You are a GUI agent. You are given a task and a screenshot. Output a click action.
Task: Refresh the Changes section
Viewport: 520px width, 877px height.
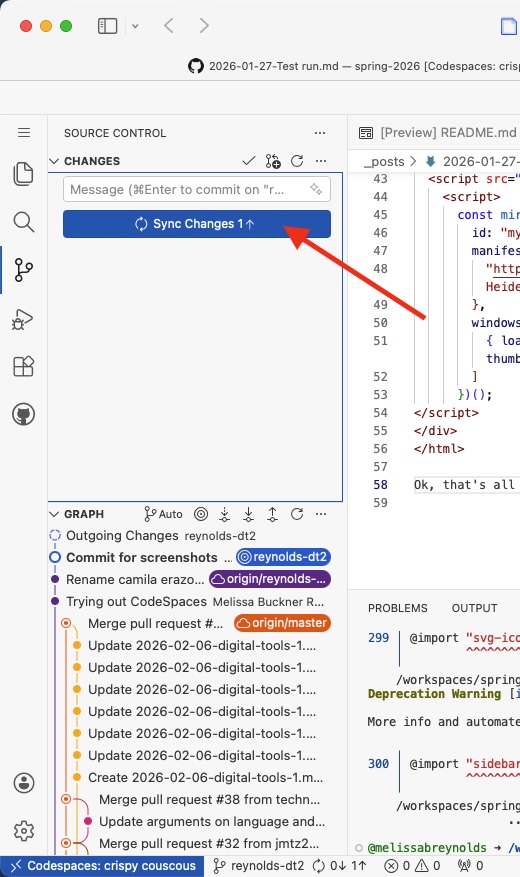pos(297,161)
